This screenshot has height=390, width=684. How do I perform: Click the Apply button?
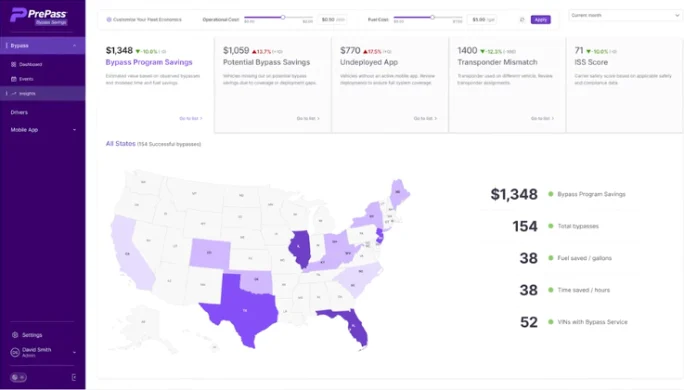click(540, 20)
